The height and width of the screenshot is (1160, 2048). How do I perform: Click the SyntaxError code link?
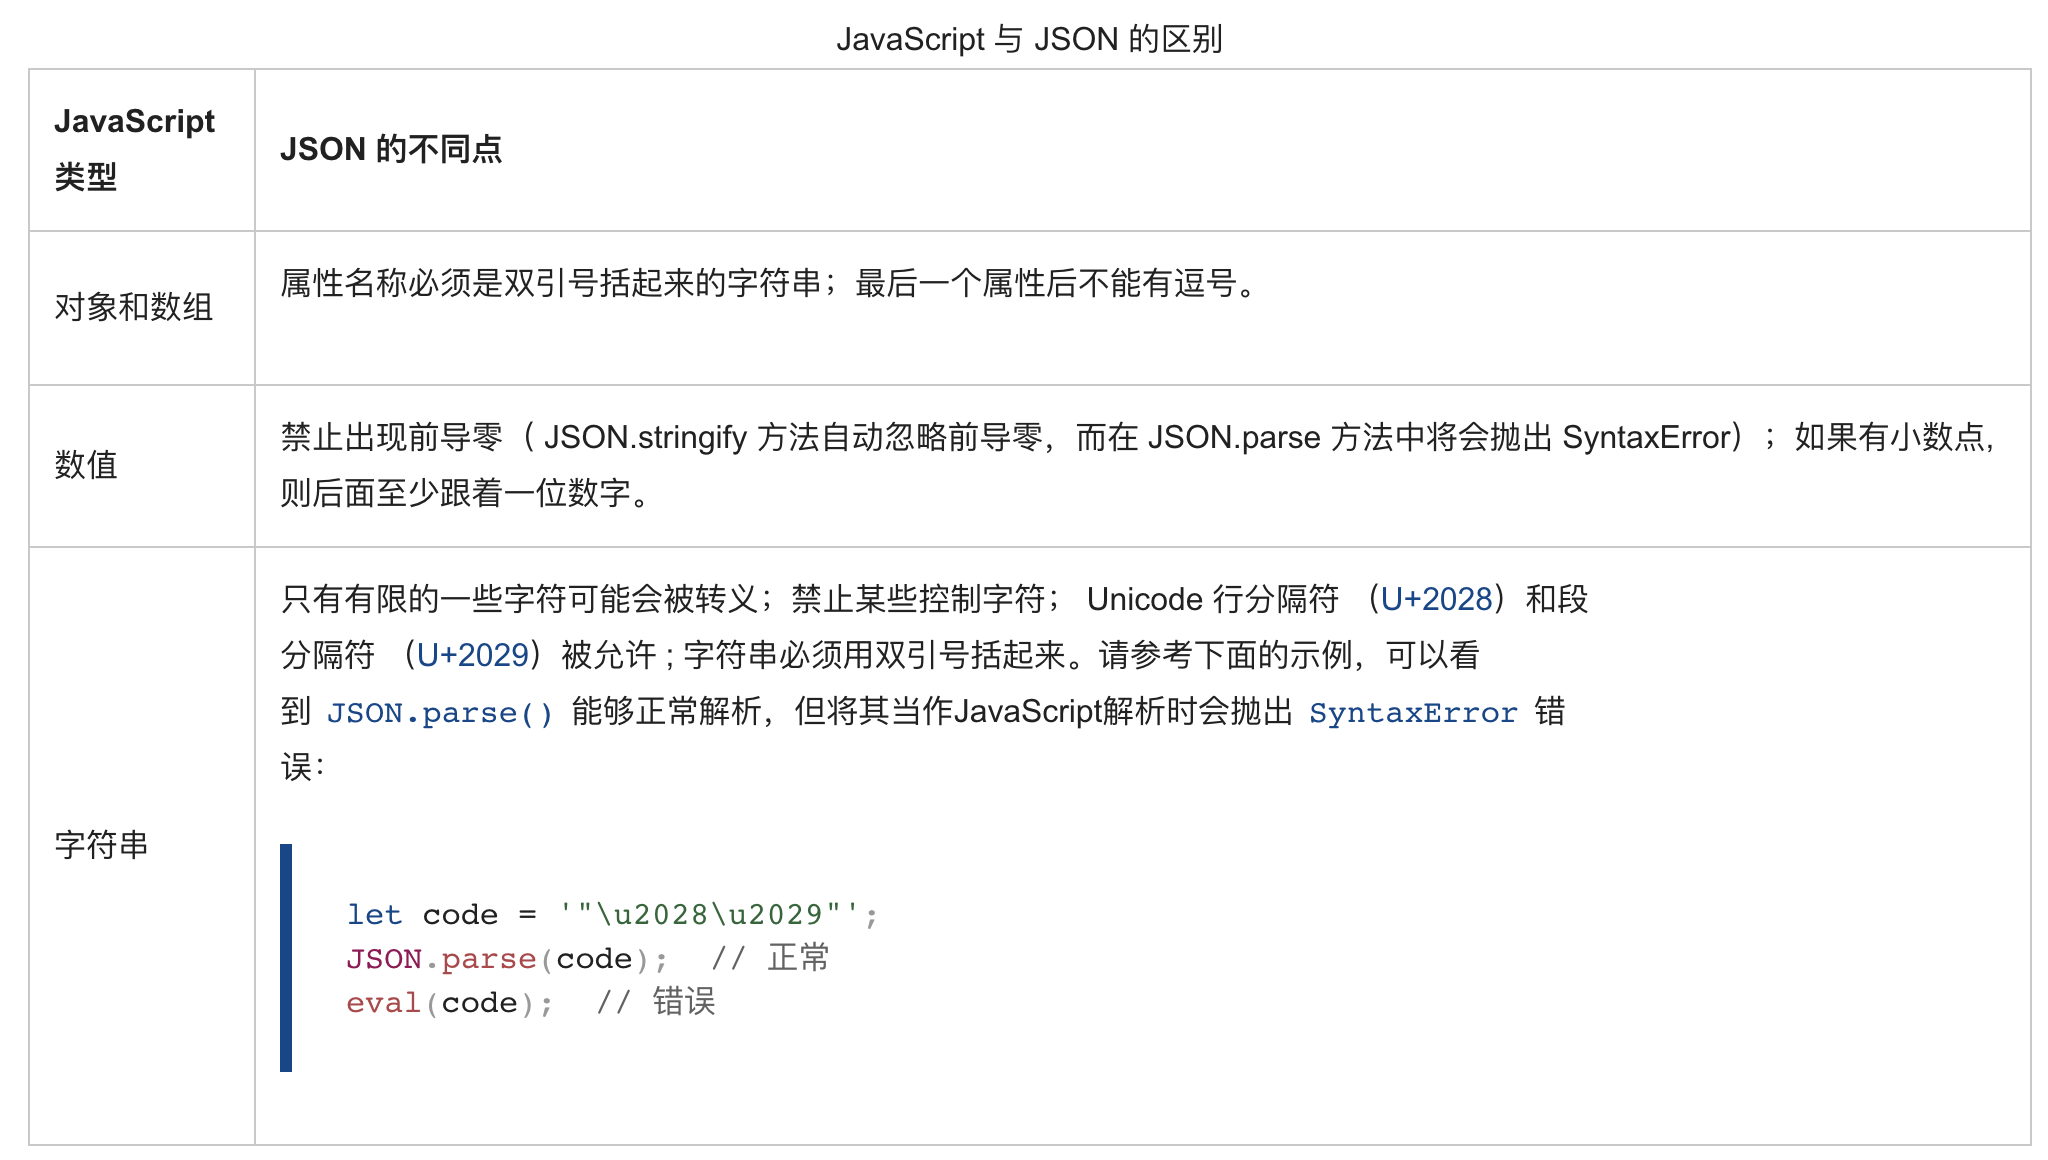point(1412,713)
